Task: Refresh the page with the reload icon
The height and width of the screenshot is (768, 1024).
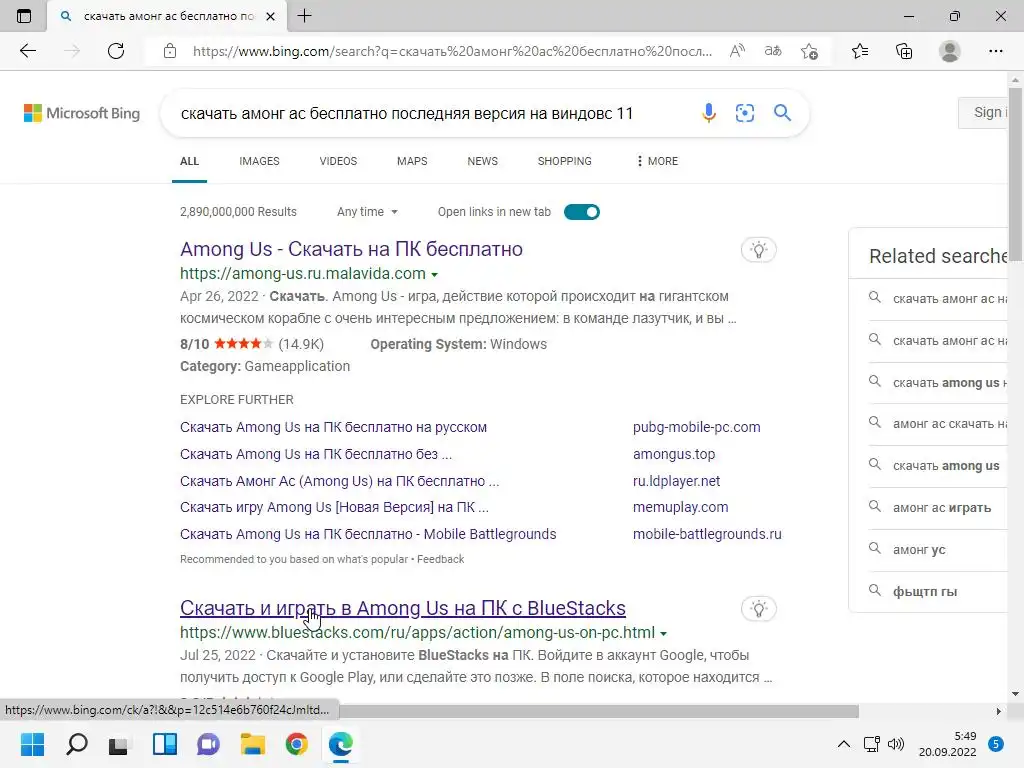Action: [116, 51]
